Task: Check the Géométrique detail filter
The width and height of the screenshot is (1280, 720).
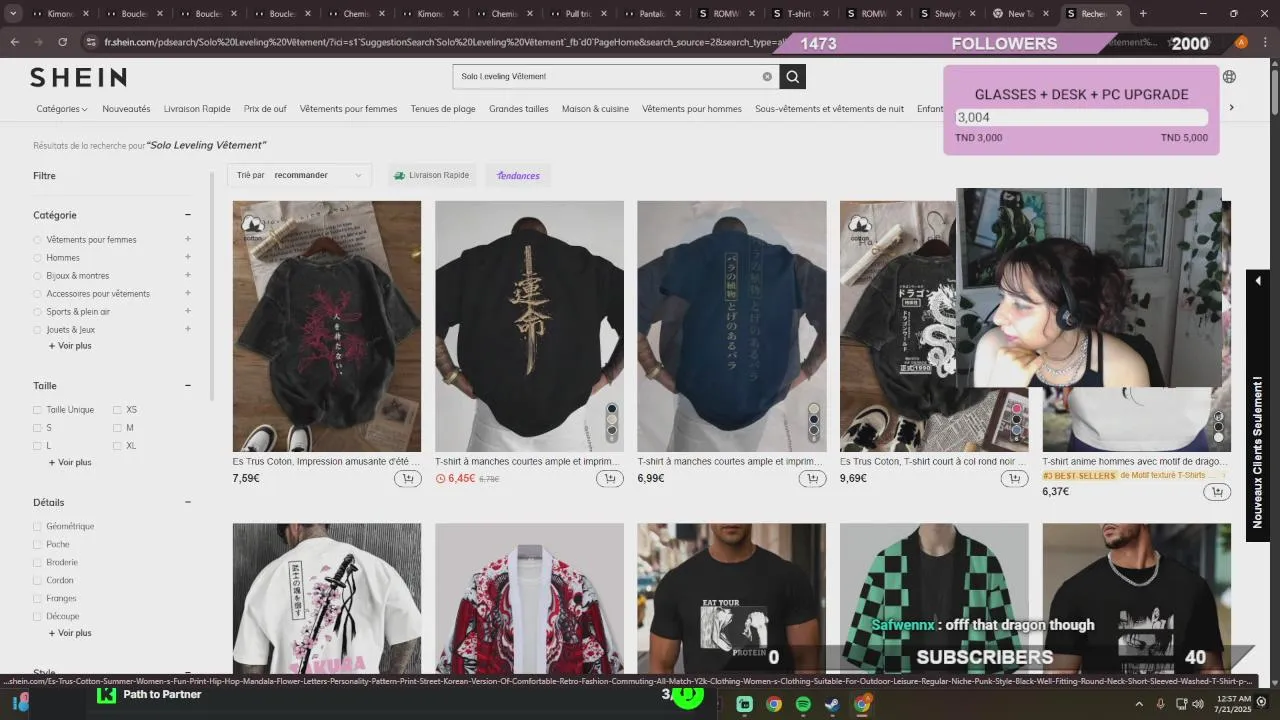Action: pyautogui.click(x=38, y=526)
